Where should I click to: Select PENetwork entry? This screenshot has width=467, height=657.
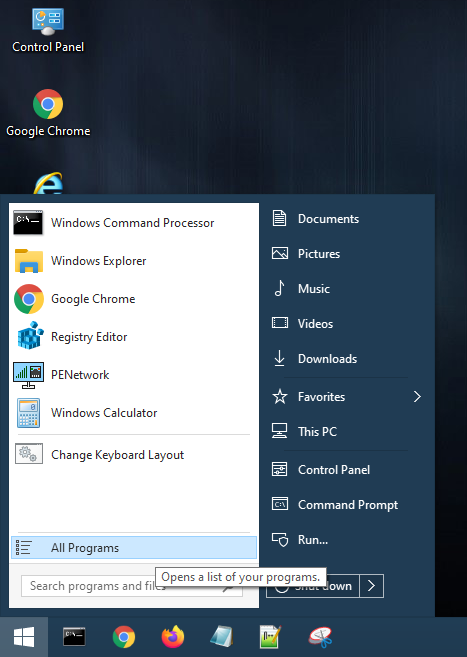[80, 375]
